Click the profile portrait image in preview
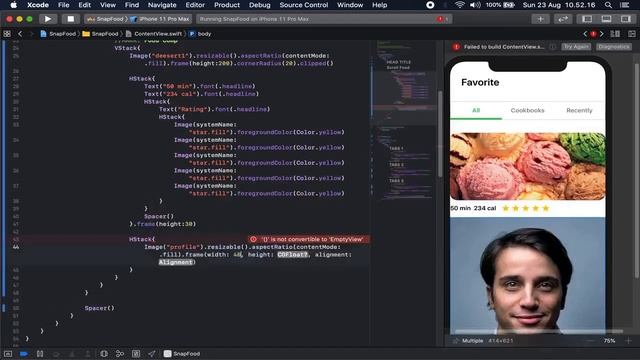The width and height of the screenshot is (640, 360). coord(528,276)
